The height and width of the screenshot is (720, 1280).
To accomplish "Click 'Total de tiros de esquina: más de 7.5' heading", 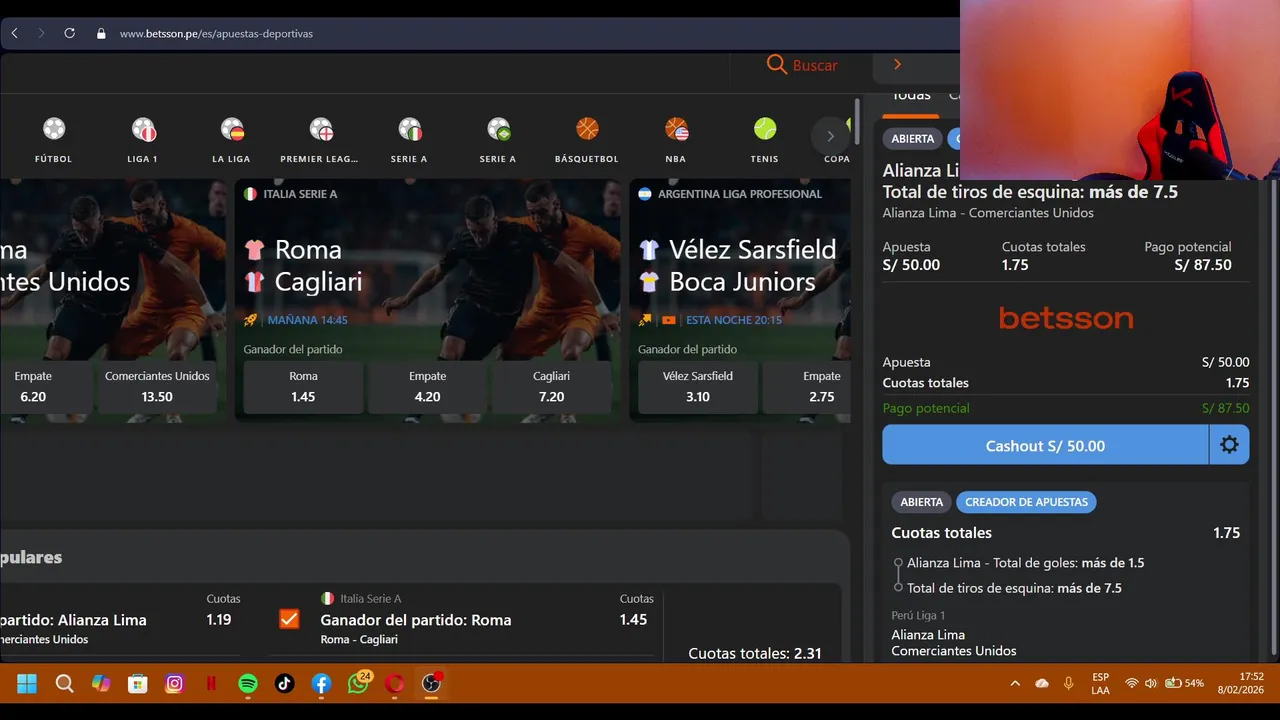I will [1030, 192].
